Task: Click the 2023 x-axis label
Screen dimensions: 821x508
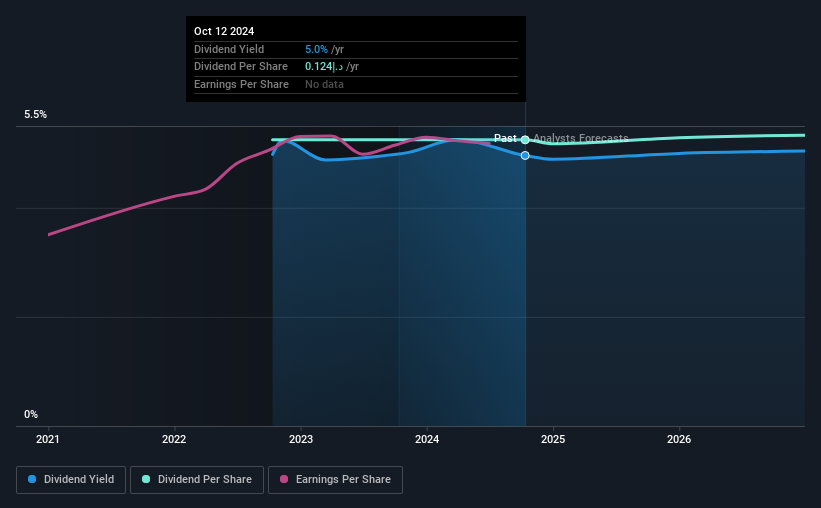Action: (301, 439)
